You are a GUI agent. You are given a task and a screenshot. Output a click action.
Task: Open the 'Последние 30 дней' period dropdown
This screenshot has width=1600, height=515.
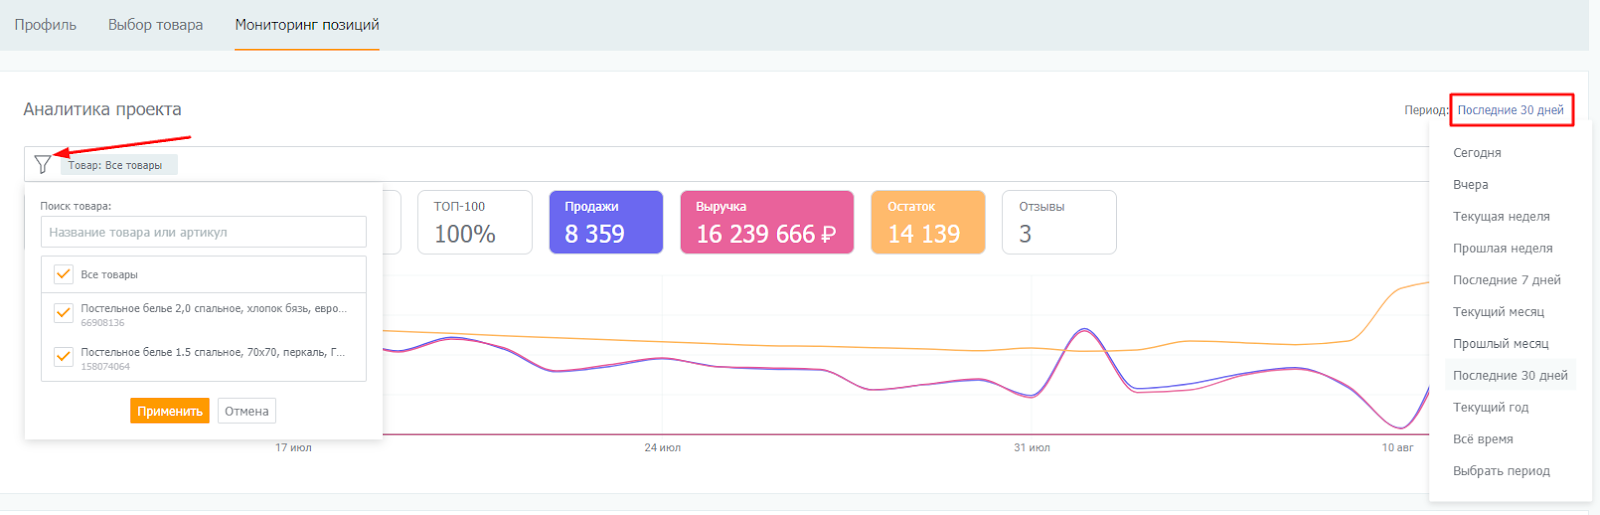point(1510,110)
